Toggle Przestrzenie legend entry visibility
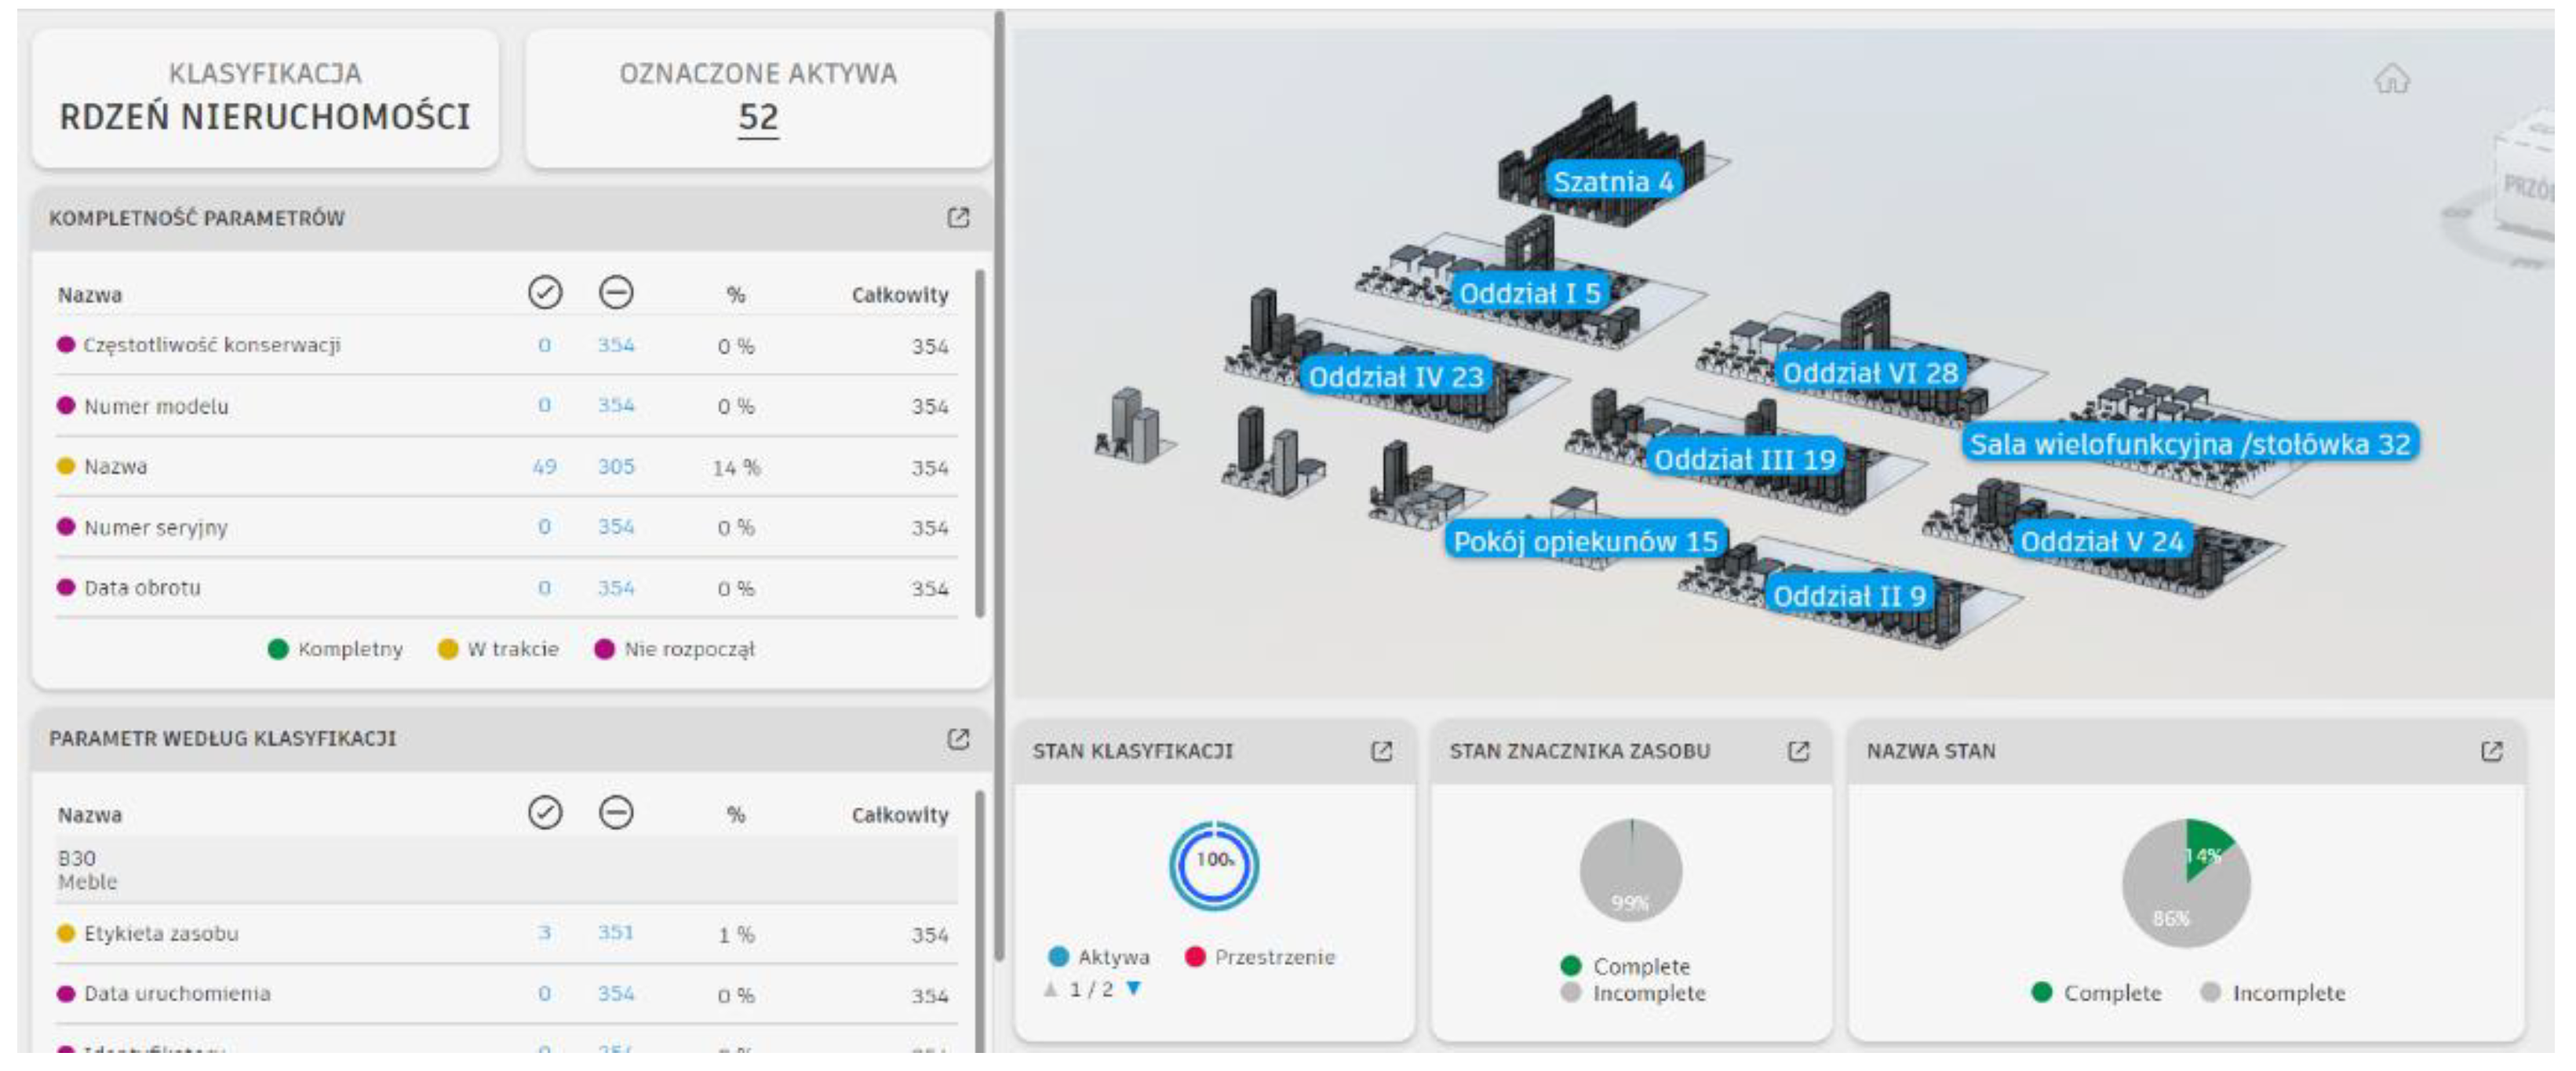This screenshot has height=1071, width=2576. click(1260, 957)
